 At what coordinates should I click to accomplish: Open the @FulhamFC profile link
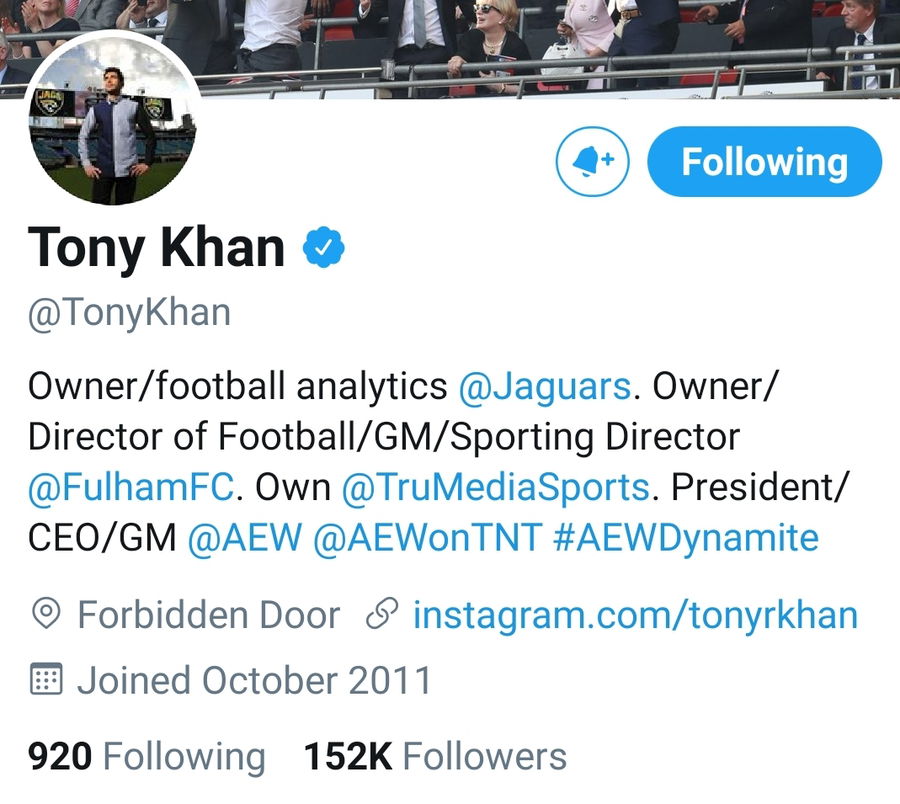click(131, 487)
